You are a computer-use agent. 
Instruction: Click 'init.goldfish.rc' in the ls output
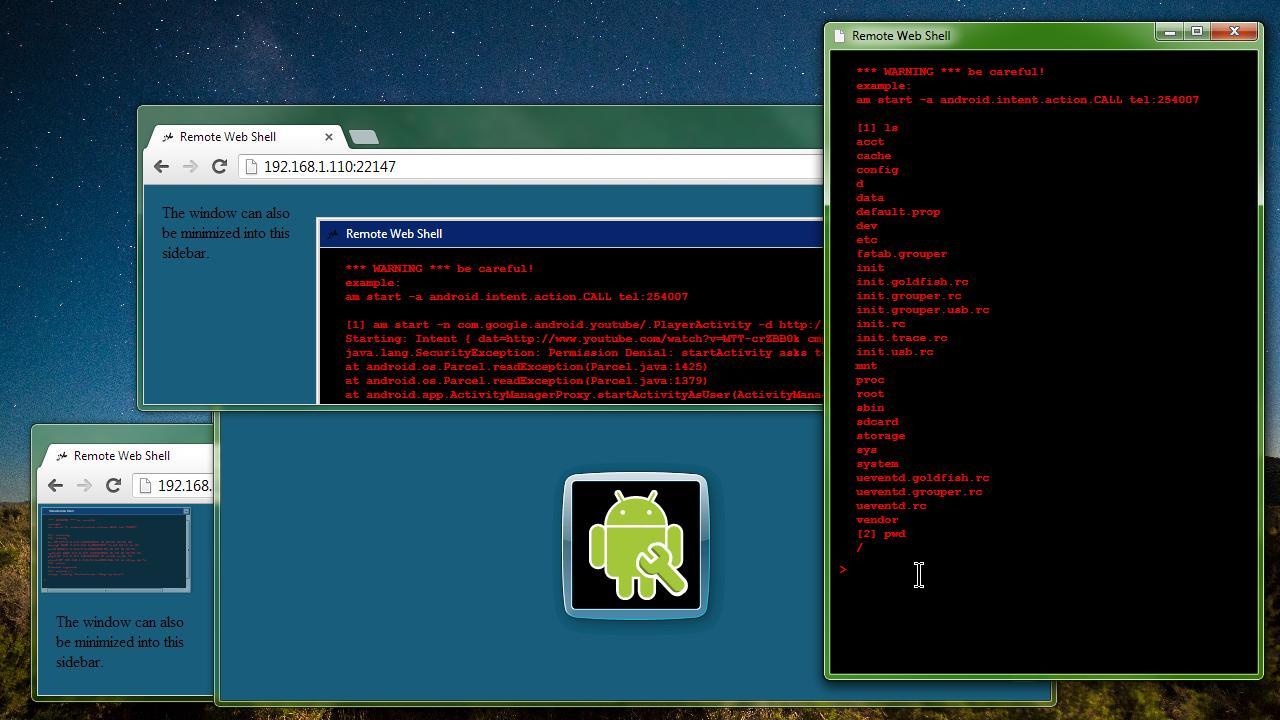(912, 282)
